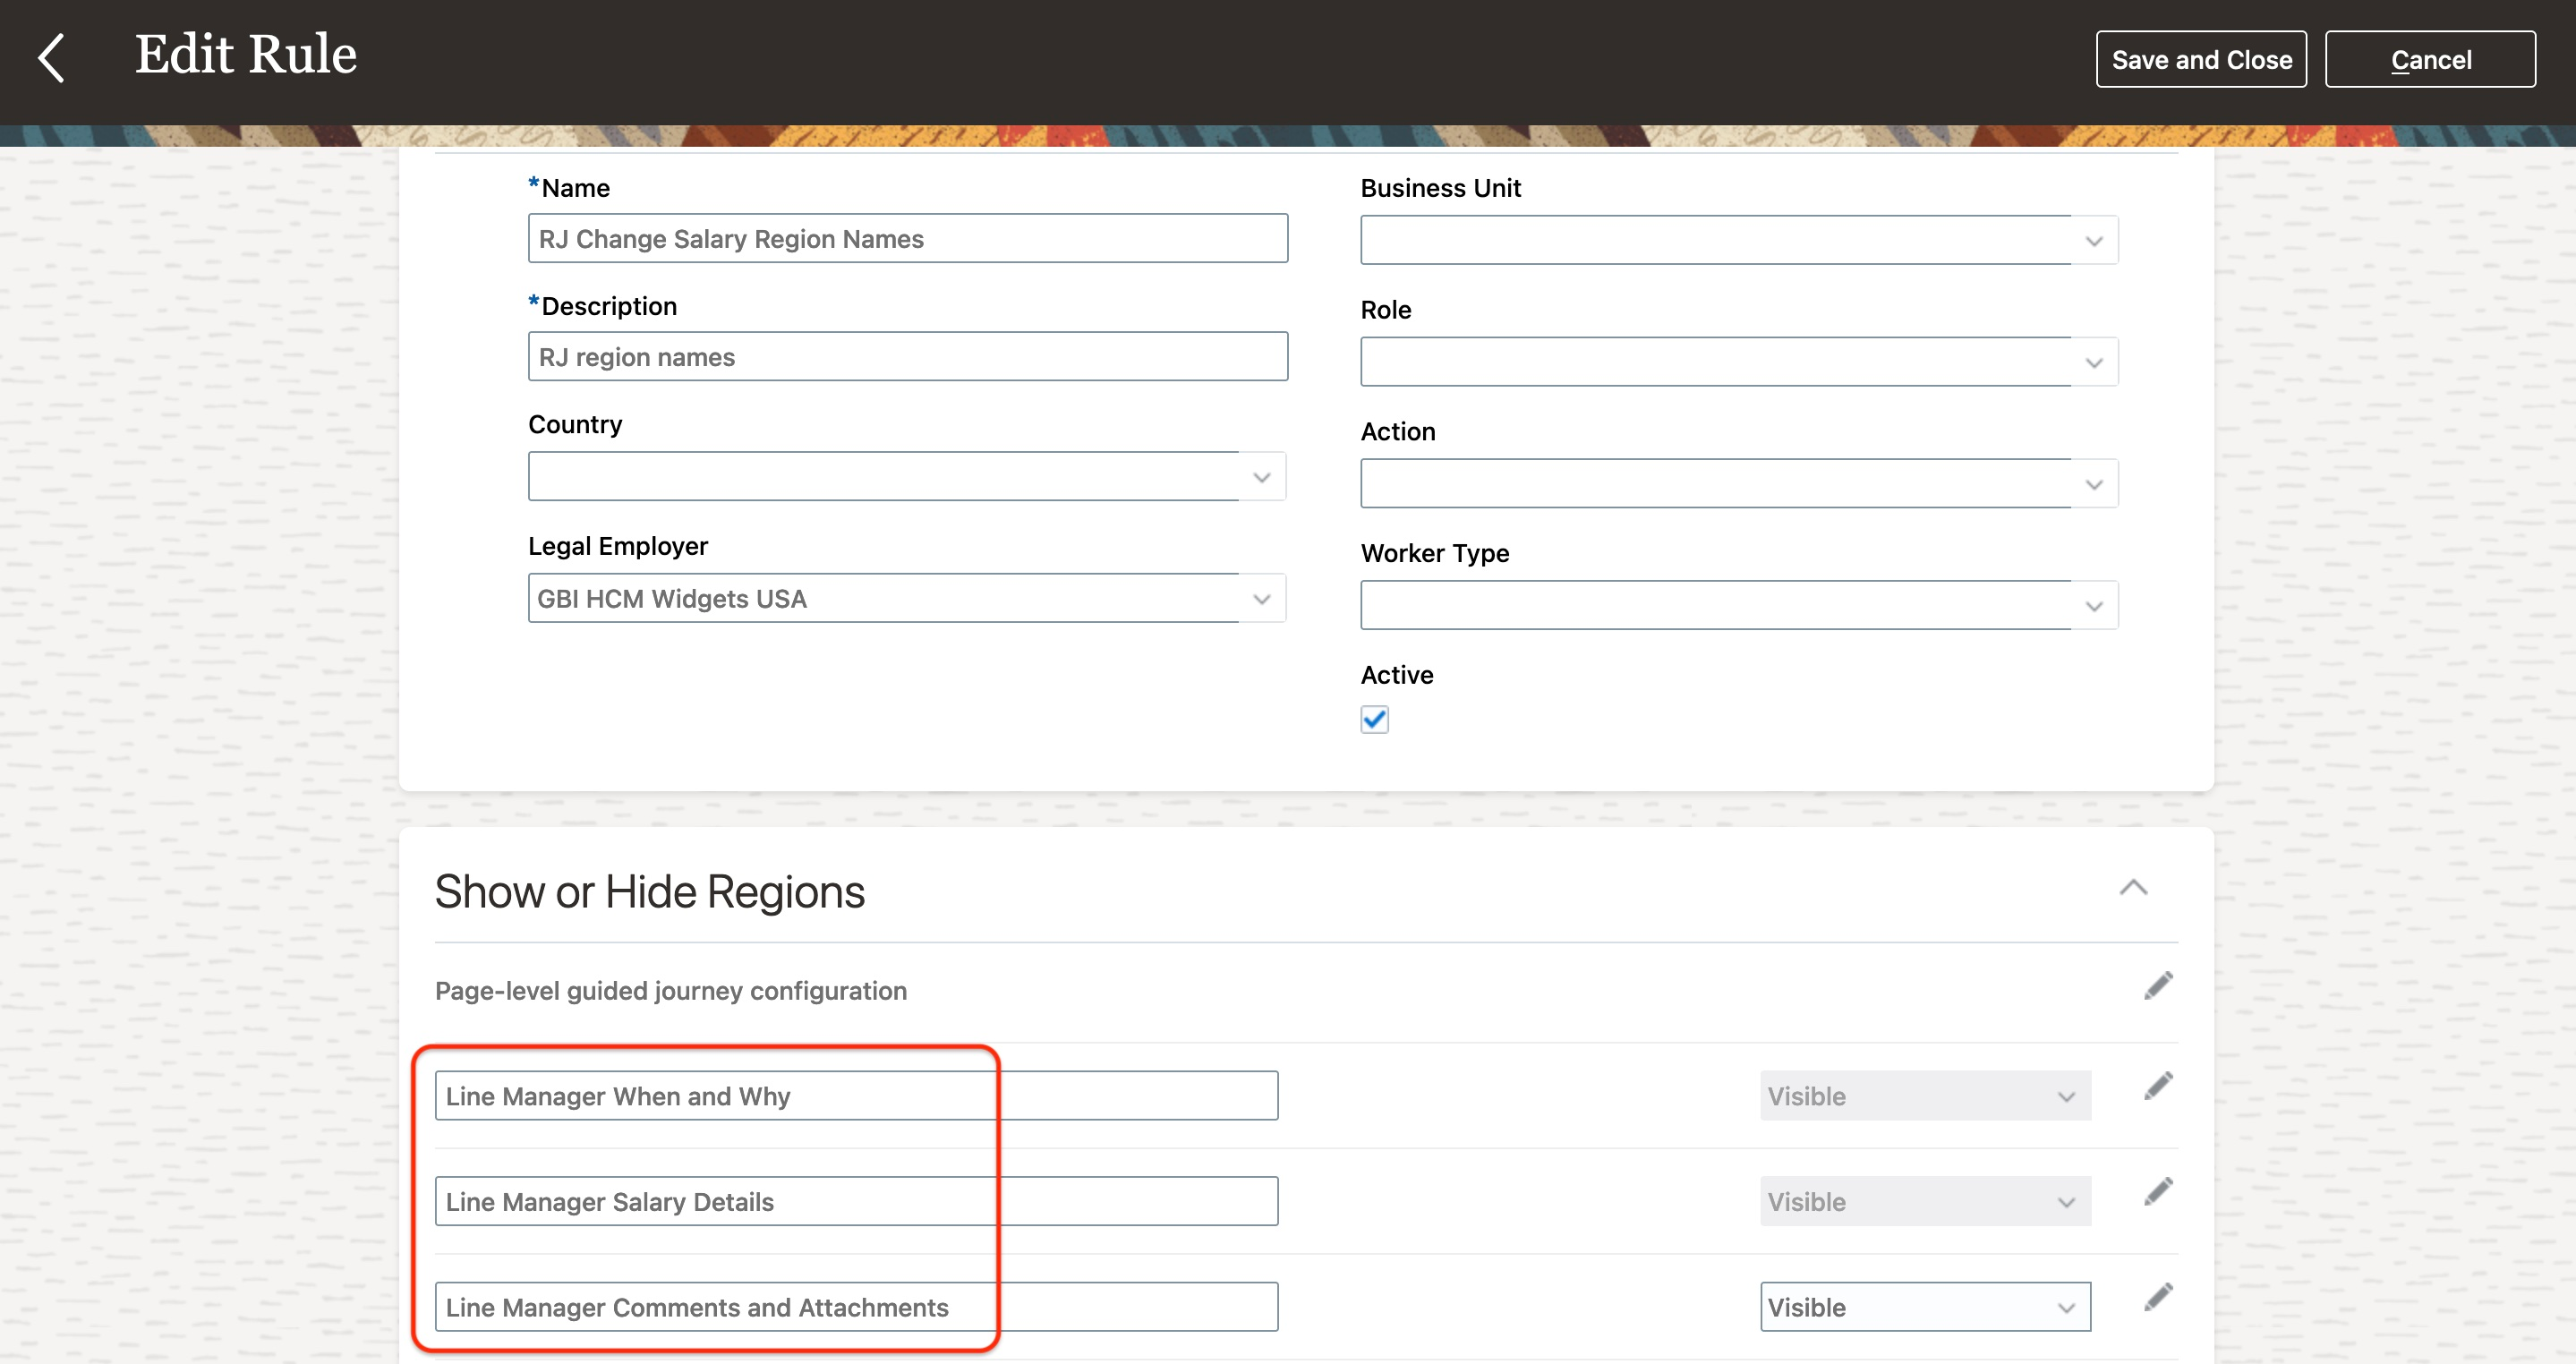This screenshot has width=2576, height=1364.
Task: Click pencil icon for Line Manager Salary Details
Action: (2158, 1192)
